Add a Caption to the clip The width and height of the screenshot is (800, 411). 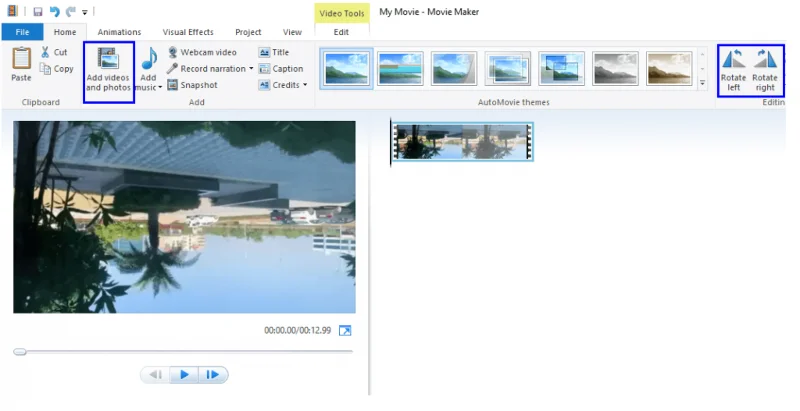tap(280, 69)
